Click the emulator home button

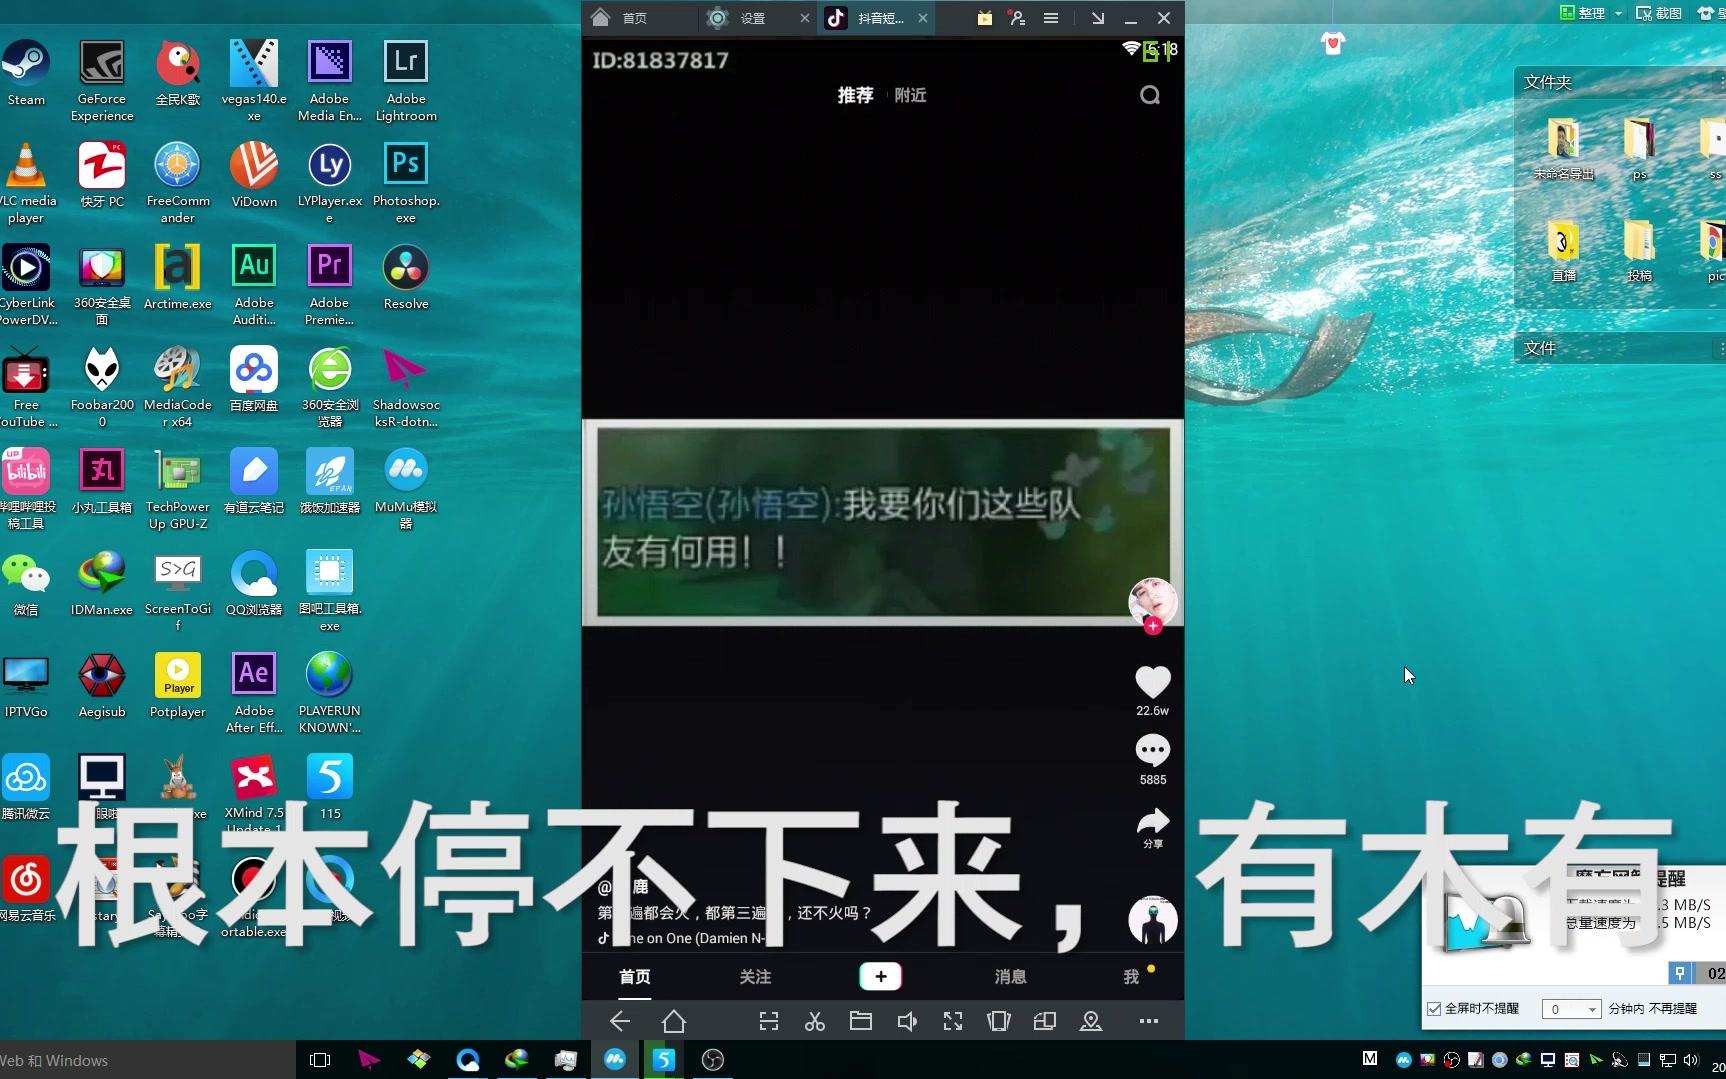(674, 1021)
